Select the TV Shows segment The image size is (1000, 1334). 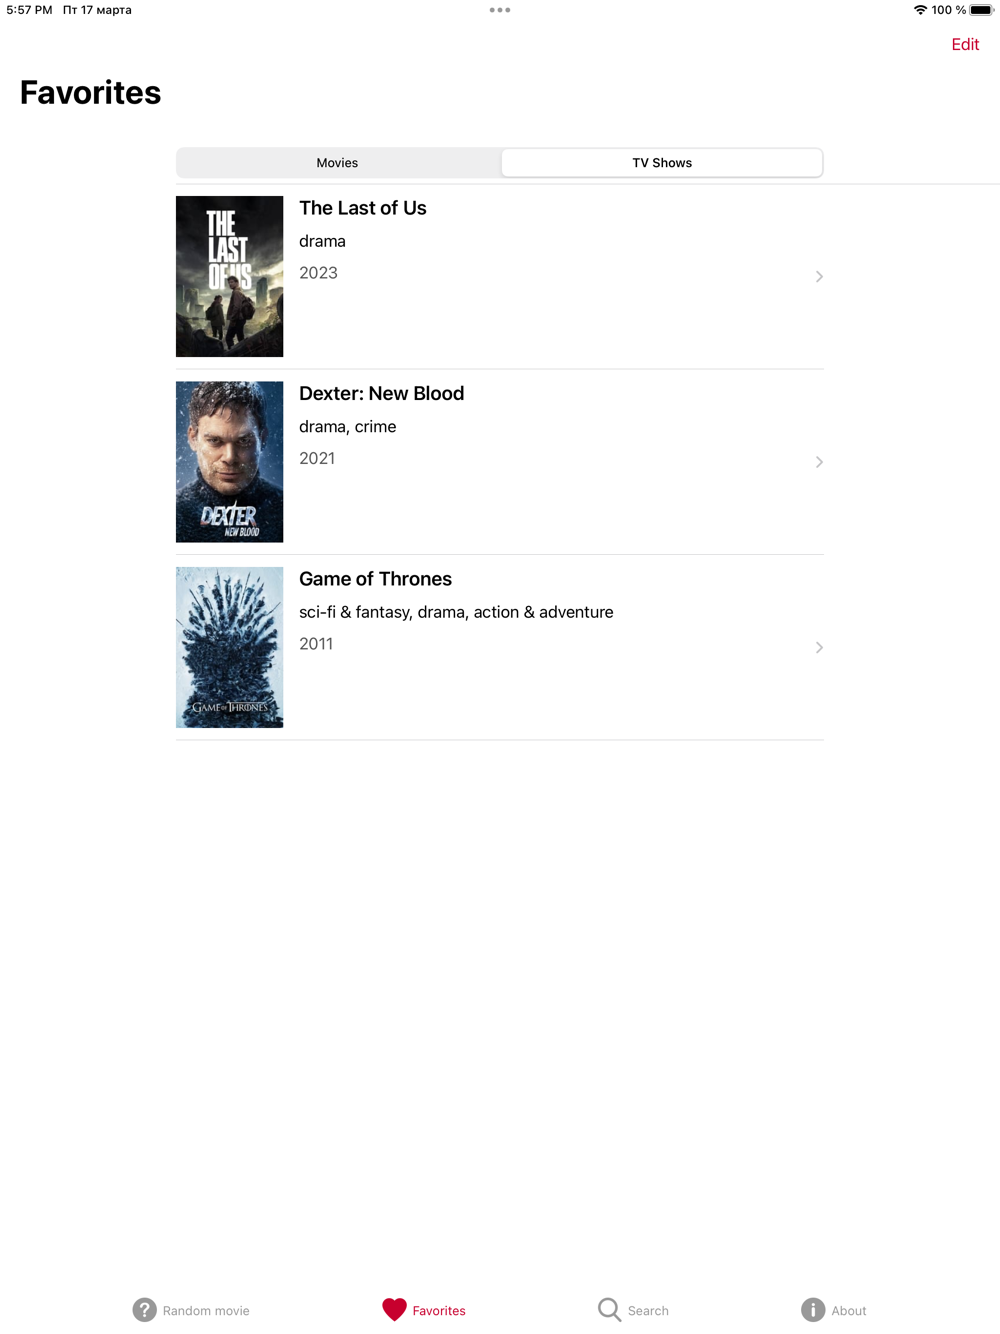point(662,163)
